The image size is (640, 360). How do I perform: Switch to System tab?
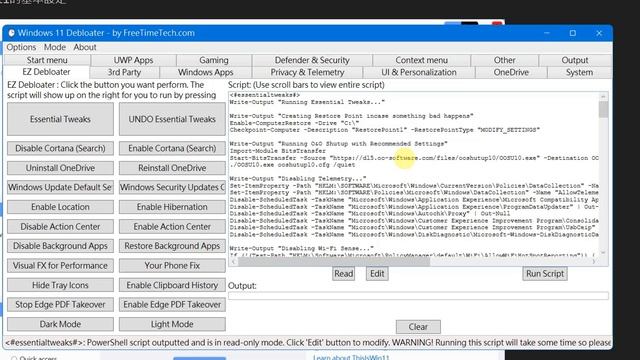pos(579,72)
